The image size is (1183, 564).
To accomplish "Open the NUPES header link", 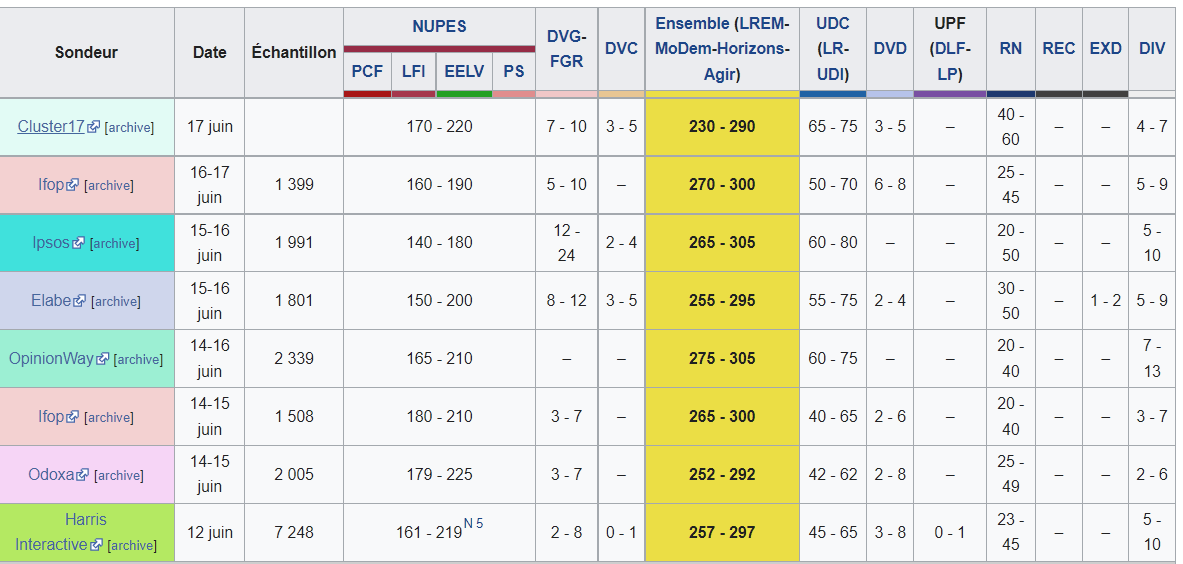I will [439, 26].
